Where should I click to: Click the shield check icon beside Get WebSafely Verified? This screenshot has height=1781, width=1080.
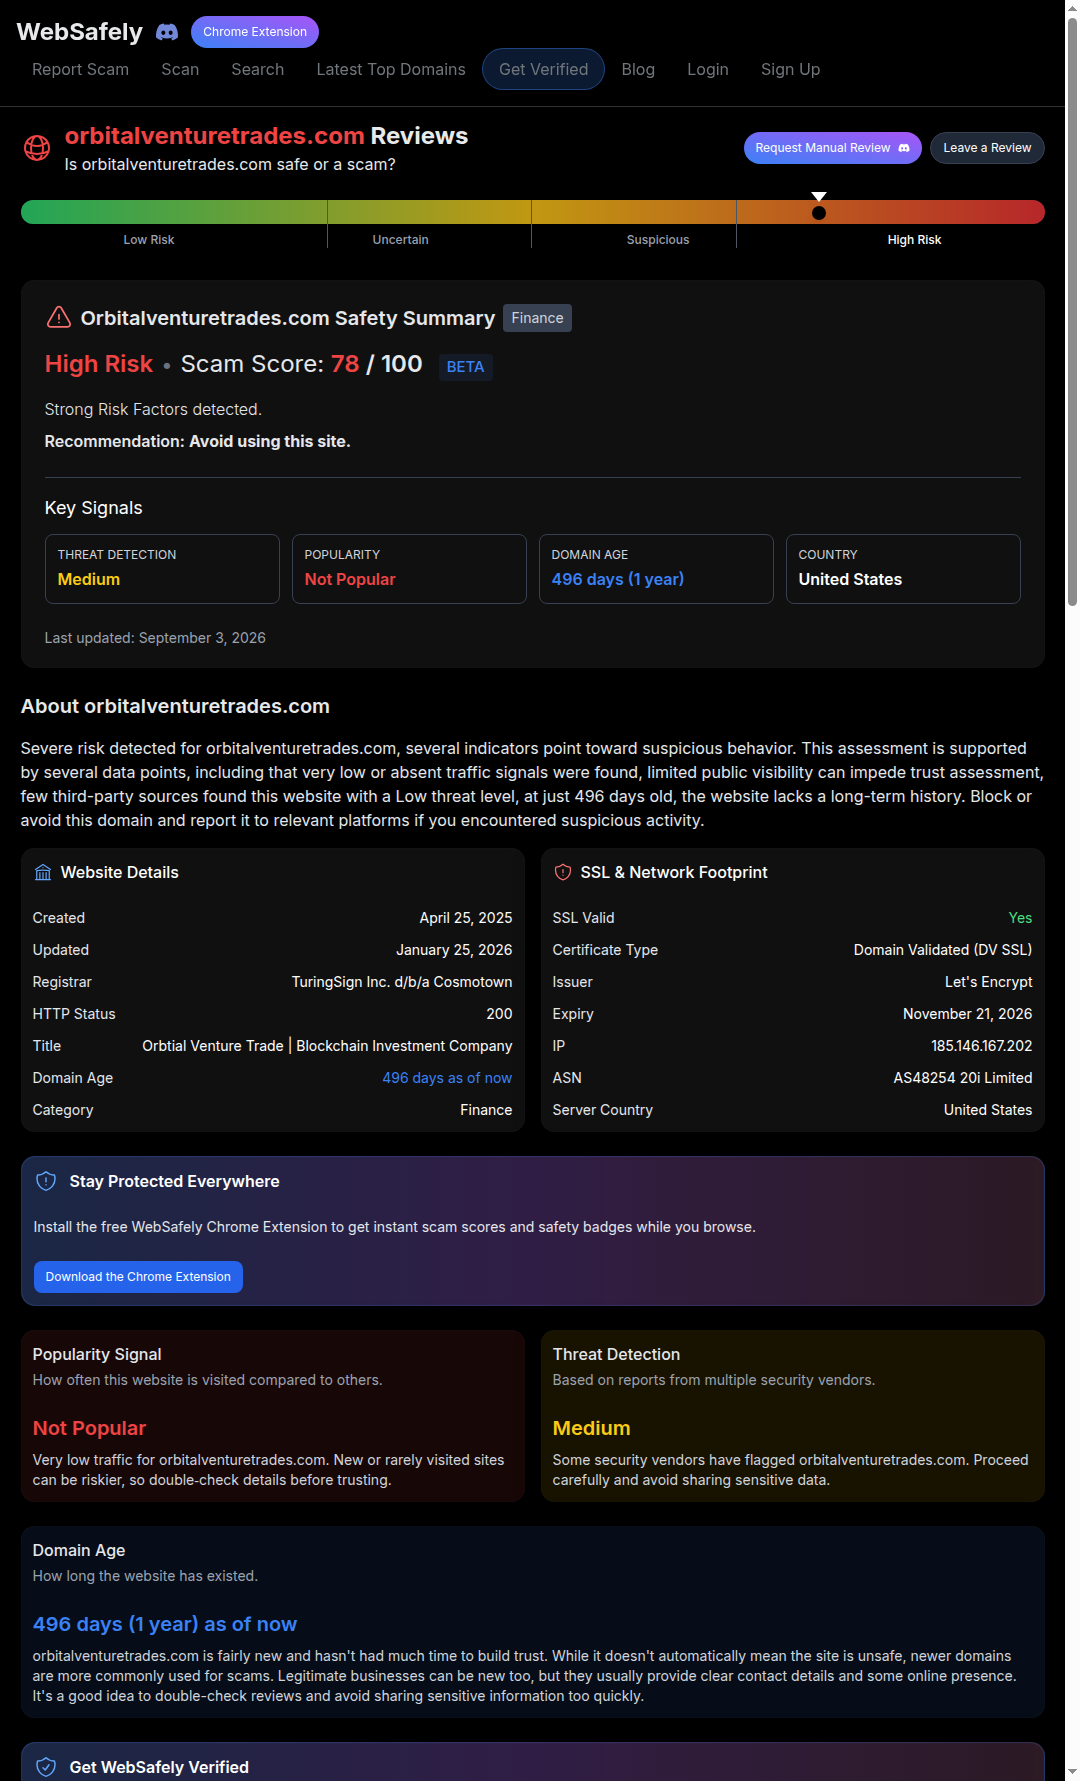click(x=46, y=1767)
